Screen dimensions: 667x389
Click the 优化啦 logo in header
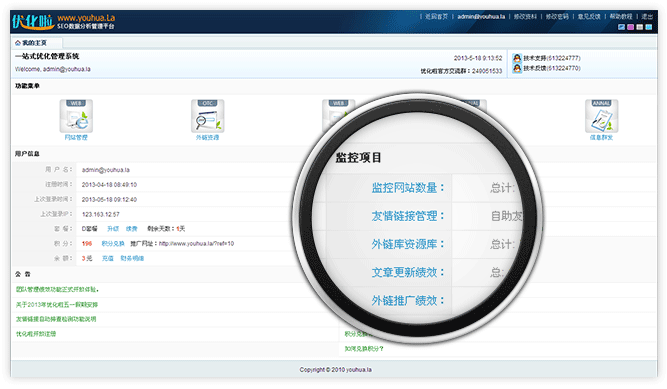(33, 22)
